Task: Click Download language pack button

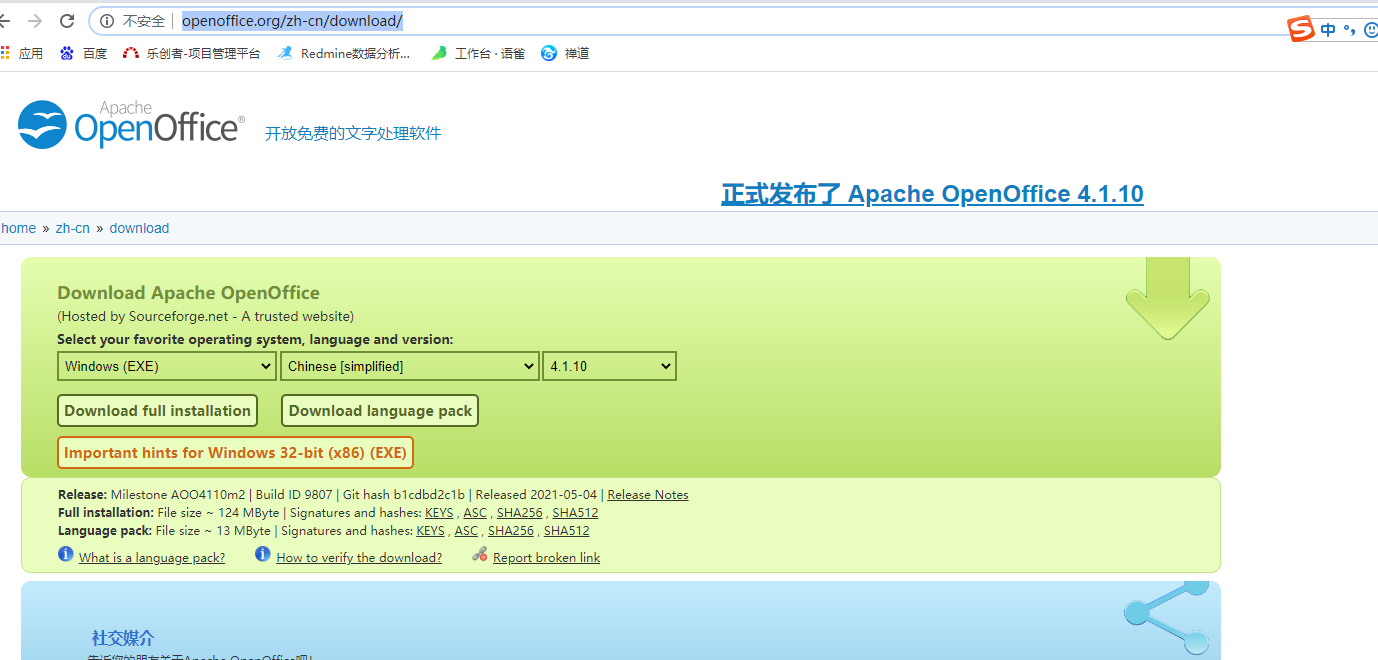Action: (x=380, y=411)
